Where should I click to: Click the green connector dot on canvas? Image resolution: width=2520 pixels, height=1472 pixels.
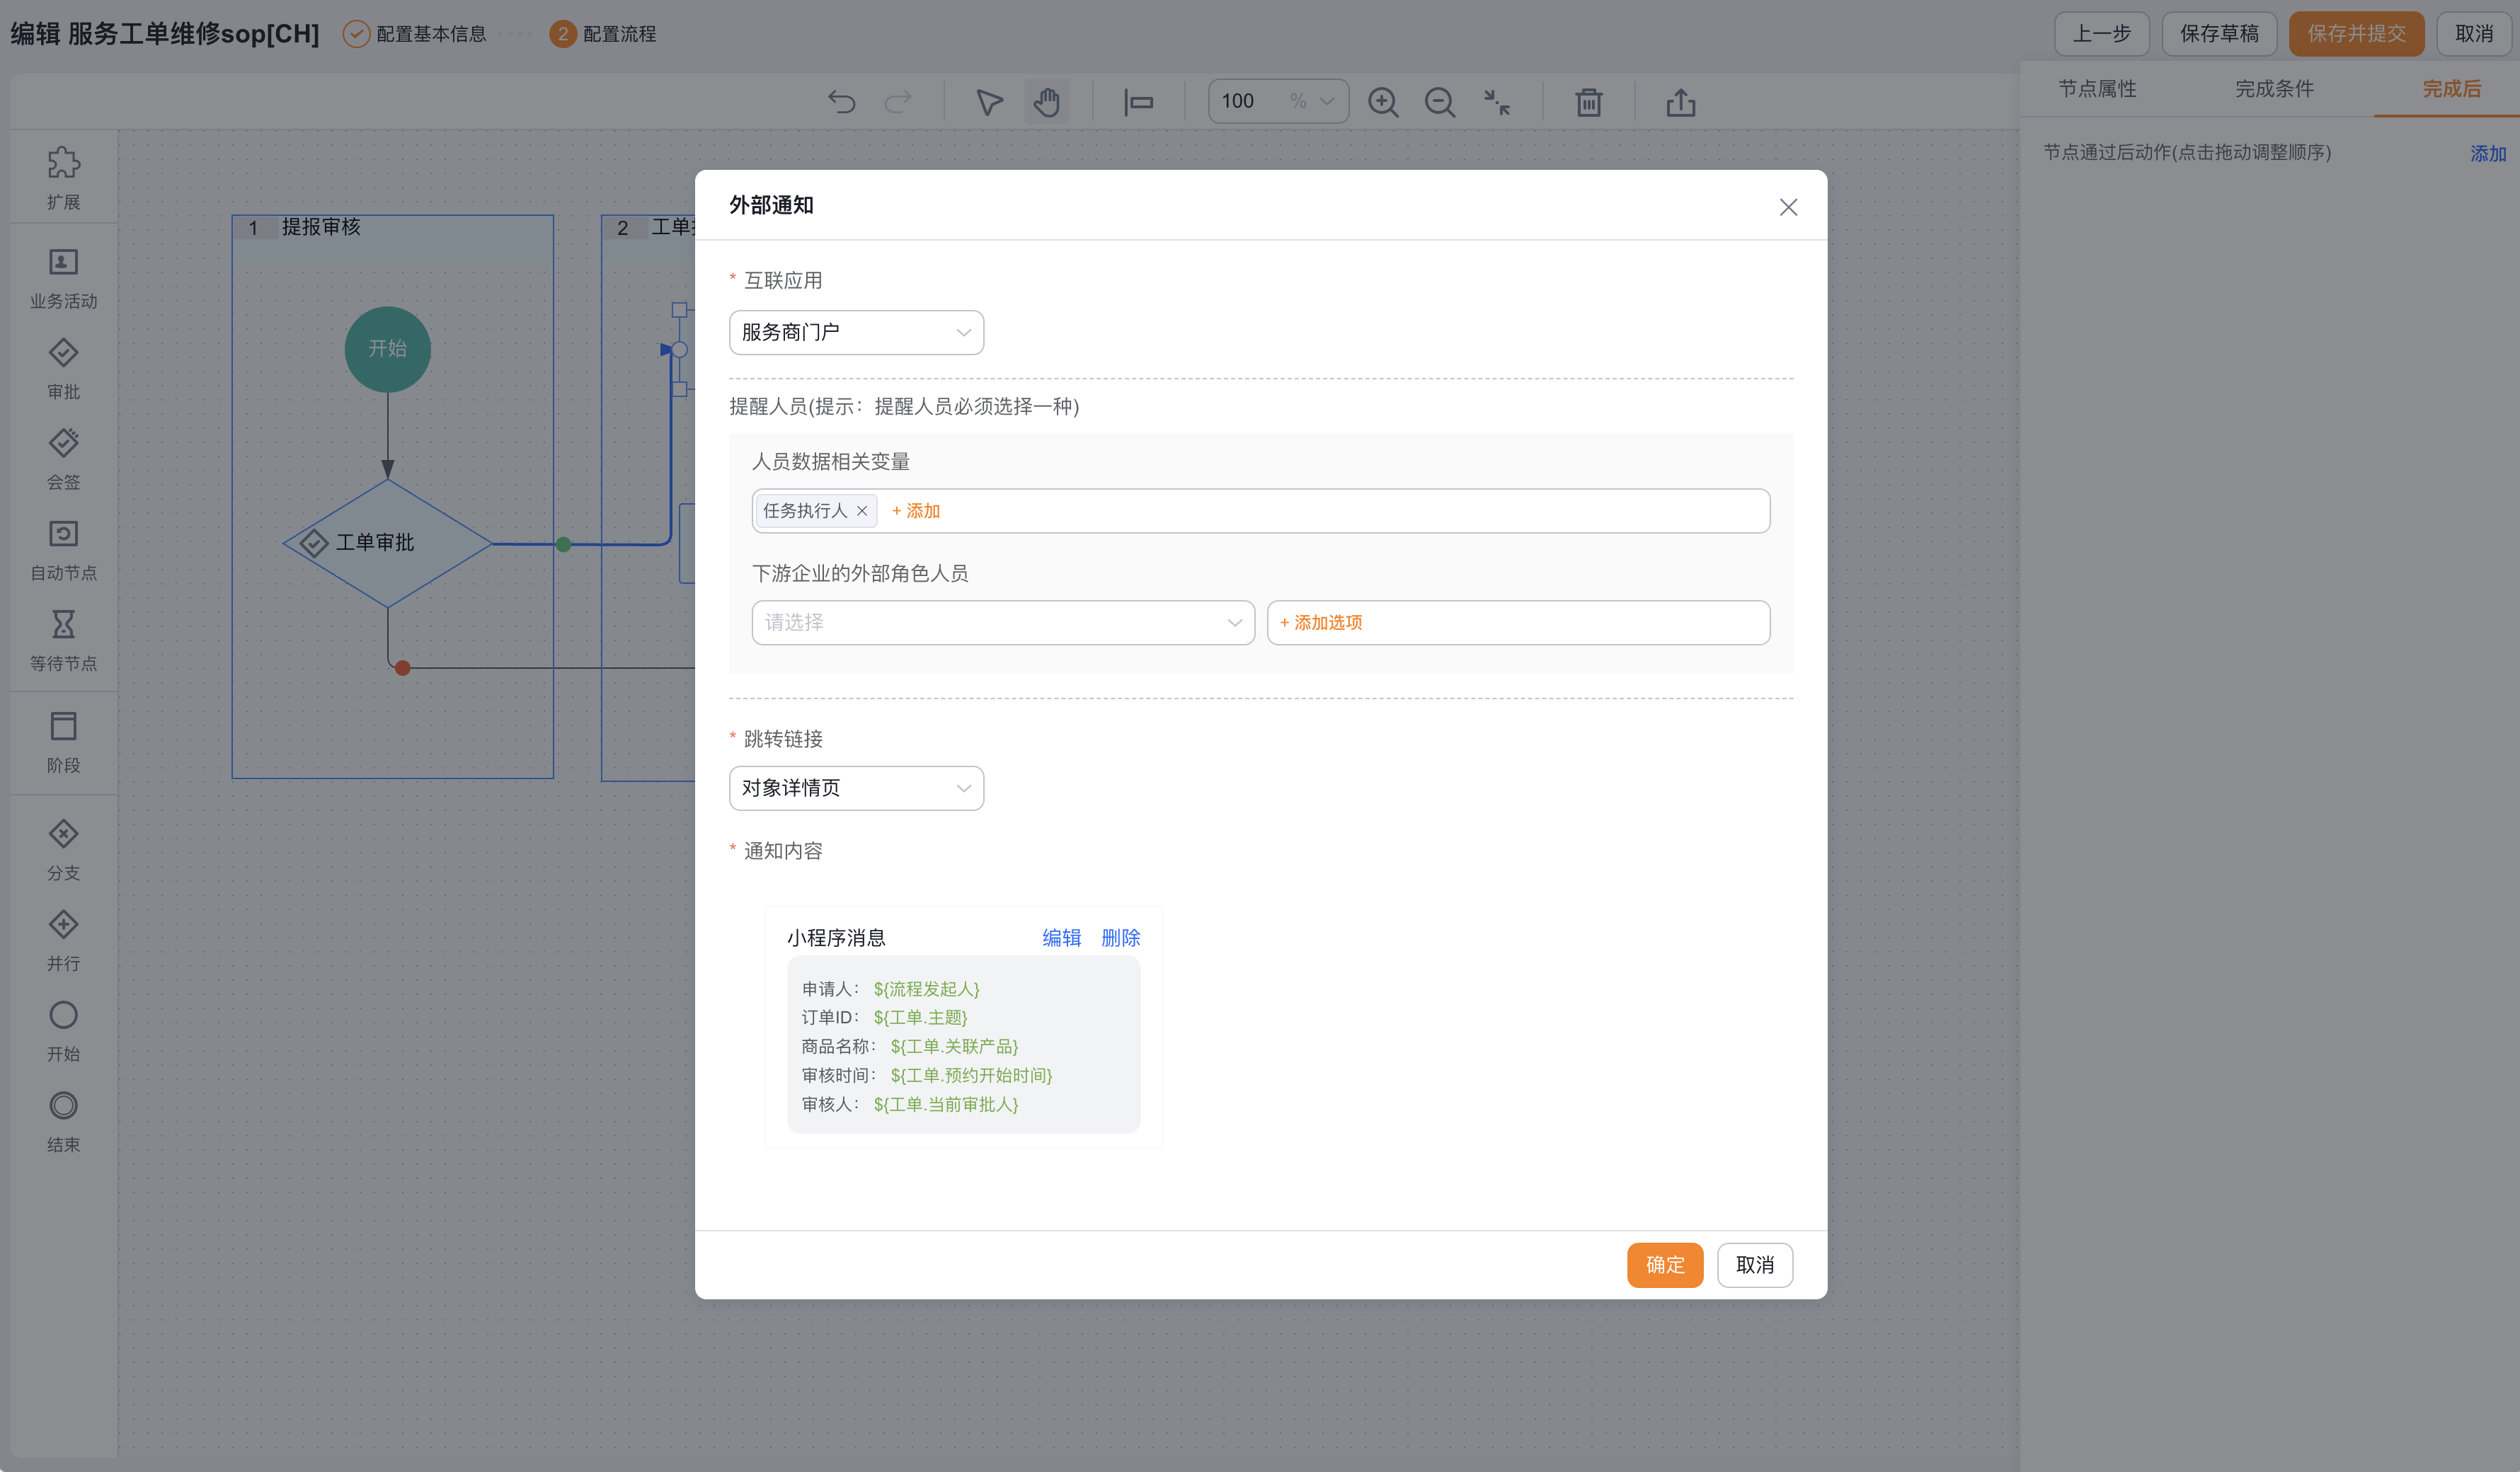coord(563,544)
